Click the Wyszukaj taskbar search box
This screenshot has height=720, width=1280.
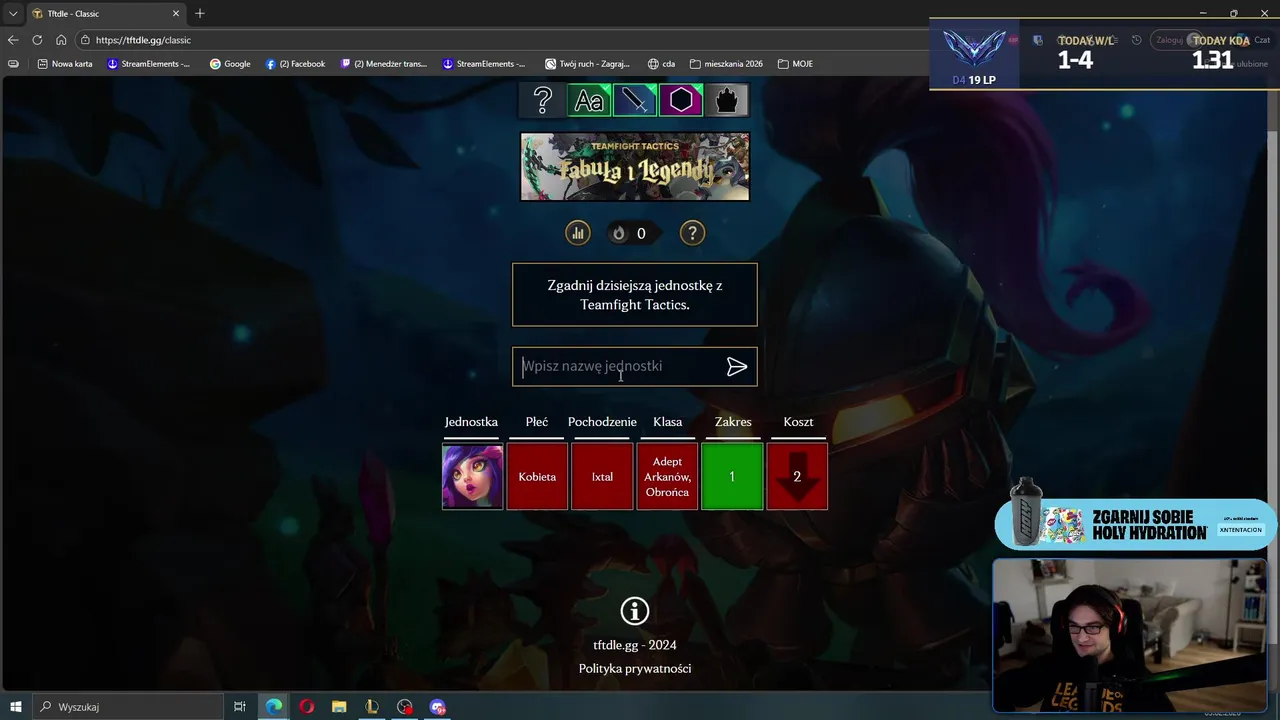pyautogui.click(x=128, y=707)
